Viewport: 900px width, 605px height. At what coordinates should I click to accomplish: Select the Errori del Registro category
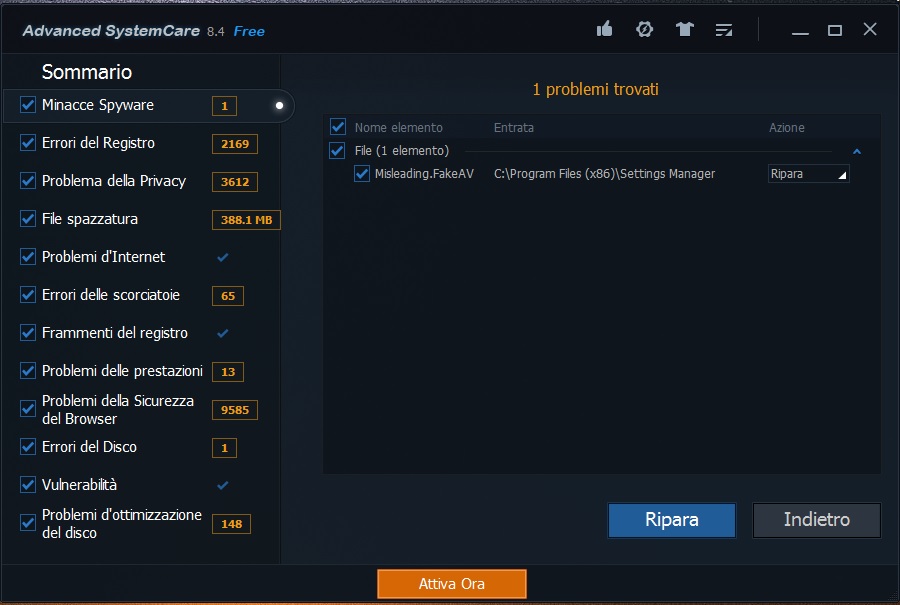click(98, 143)
